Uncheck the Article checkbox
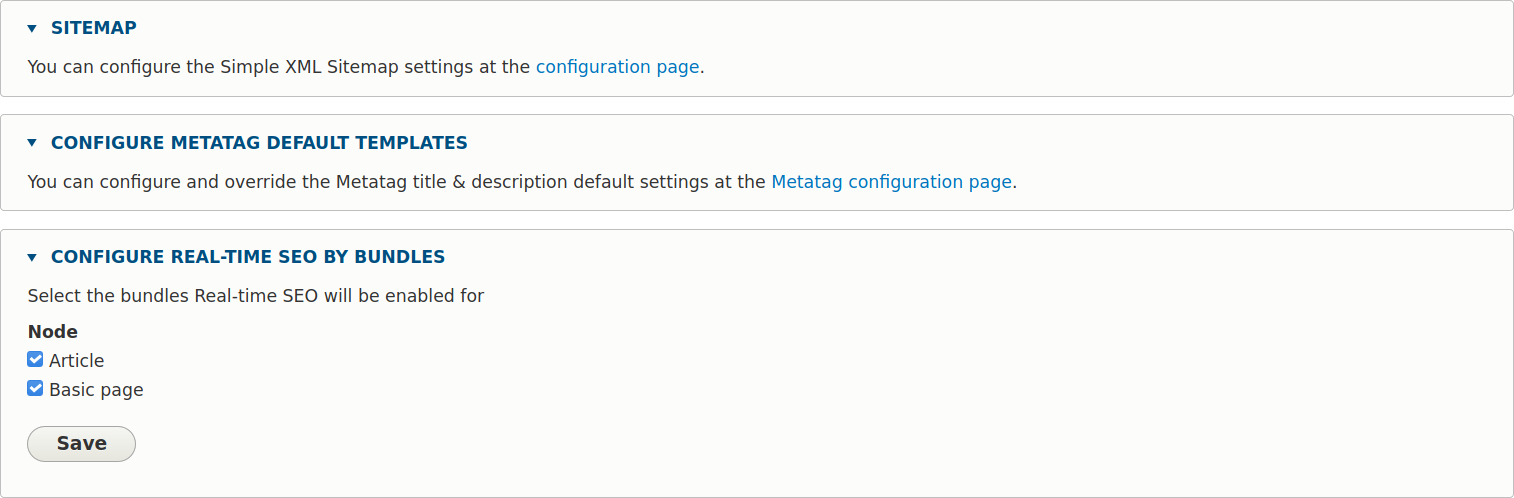This screenshot has width=1514, height=498. click(35, 360)
